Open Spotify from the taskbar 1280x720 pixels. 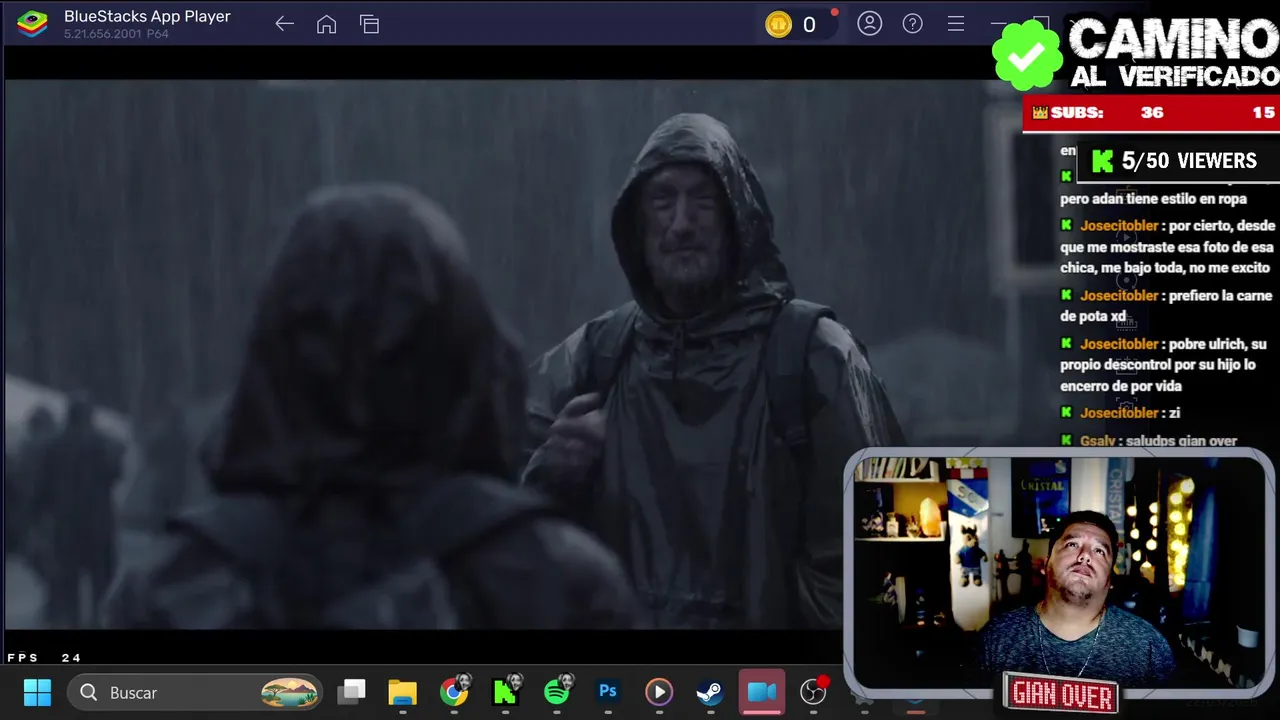557,692
